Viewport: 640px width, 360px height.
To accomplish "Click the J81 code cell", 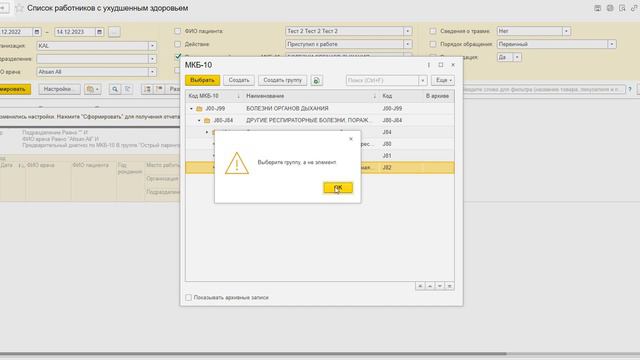I will point(387,156).
